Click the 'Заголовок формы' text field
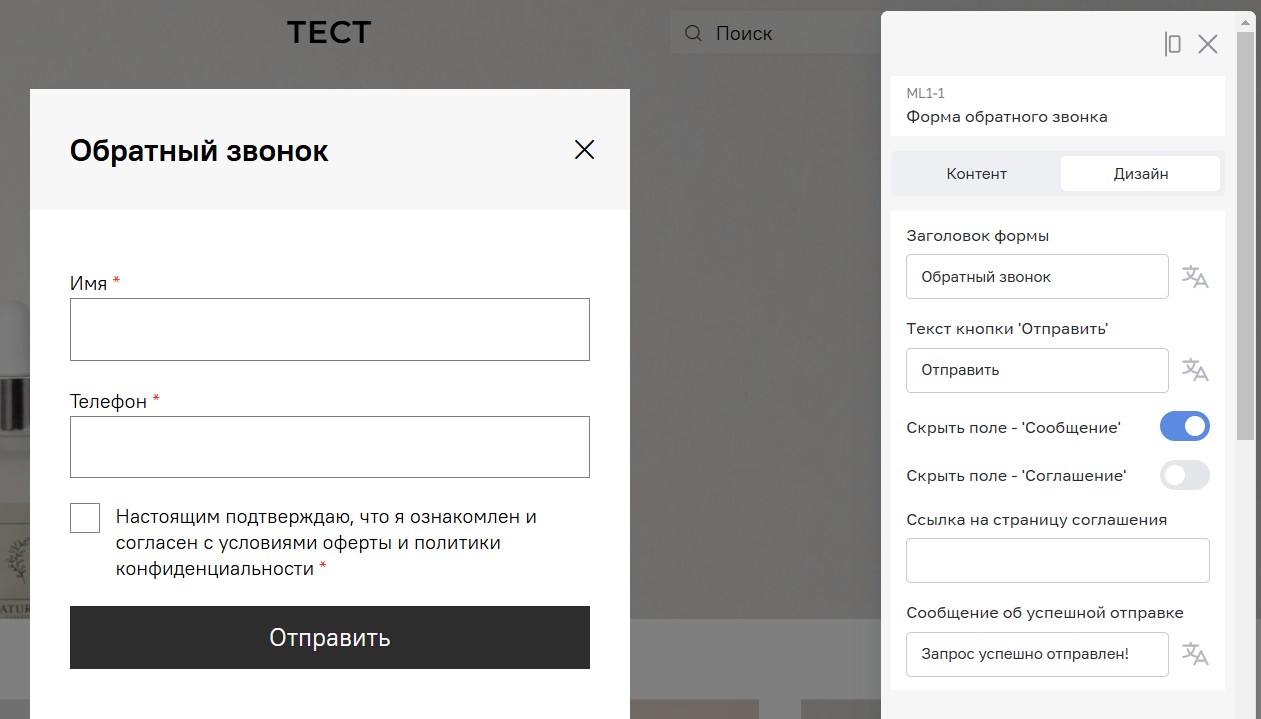 pos(1037,276)
